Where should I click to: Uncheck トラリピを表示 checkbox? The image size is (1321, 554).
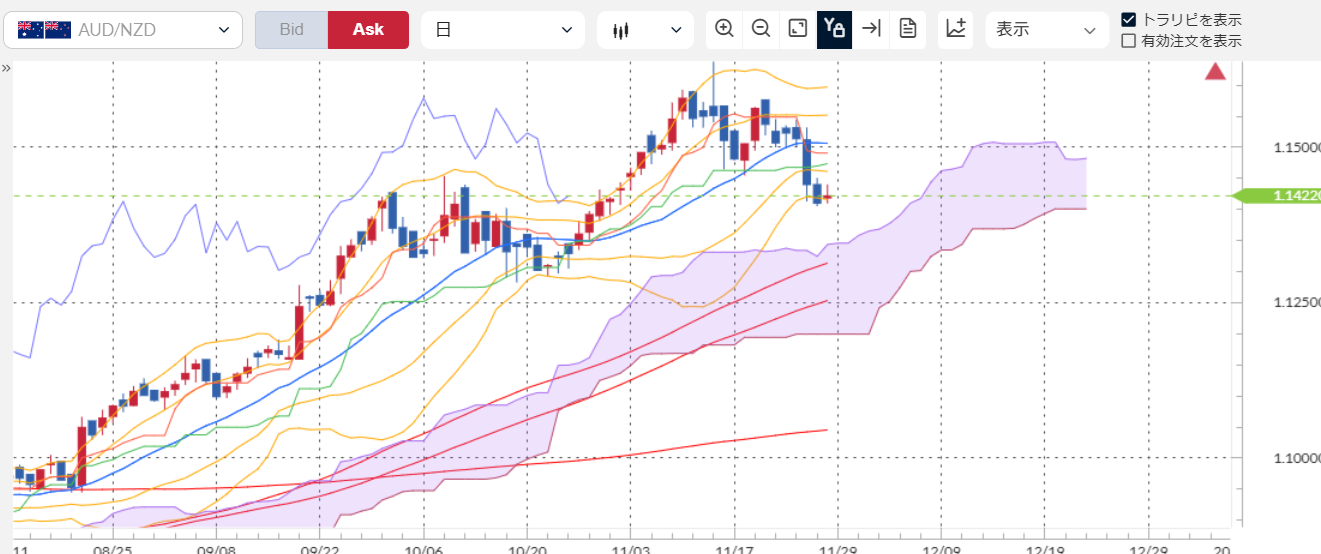point(1129,19)
